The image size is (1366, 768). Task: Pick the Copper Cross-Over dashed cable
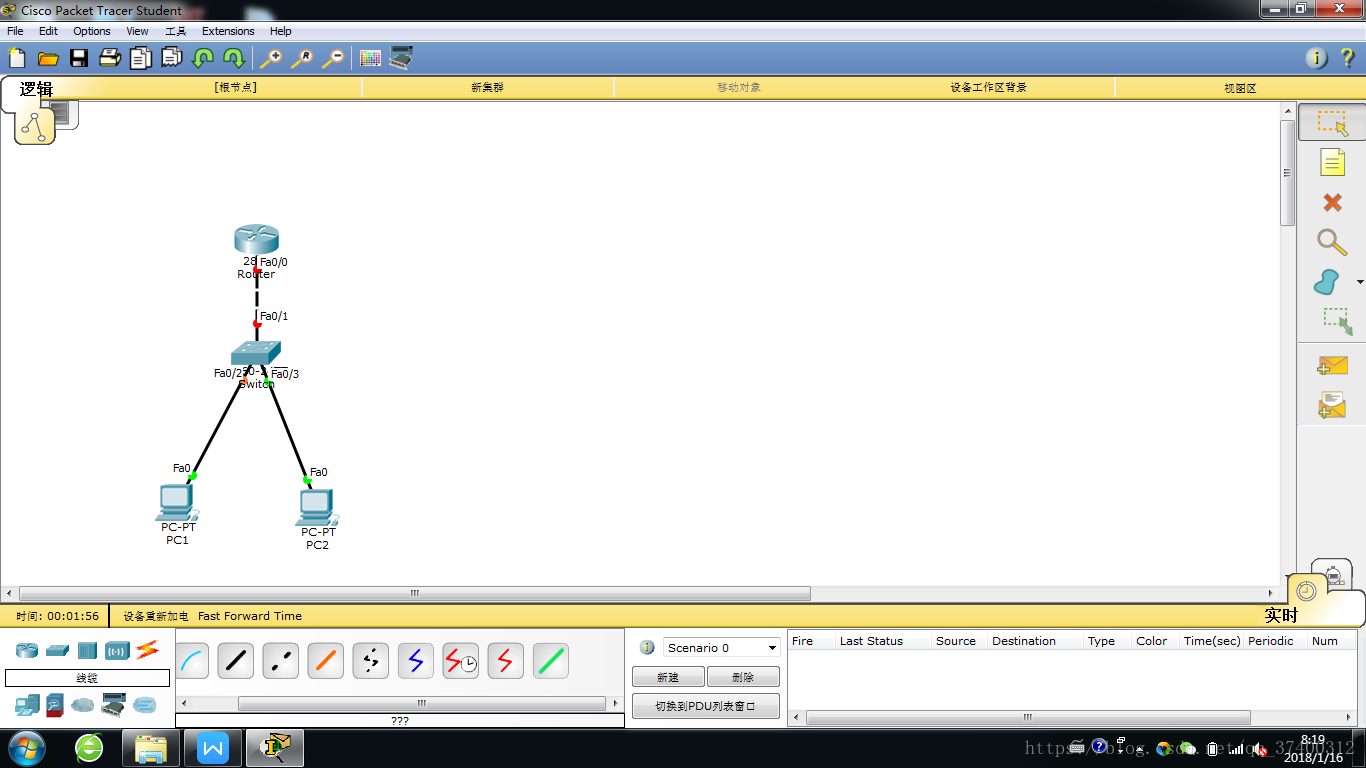tap(281, 661)
